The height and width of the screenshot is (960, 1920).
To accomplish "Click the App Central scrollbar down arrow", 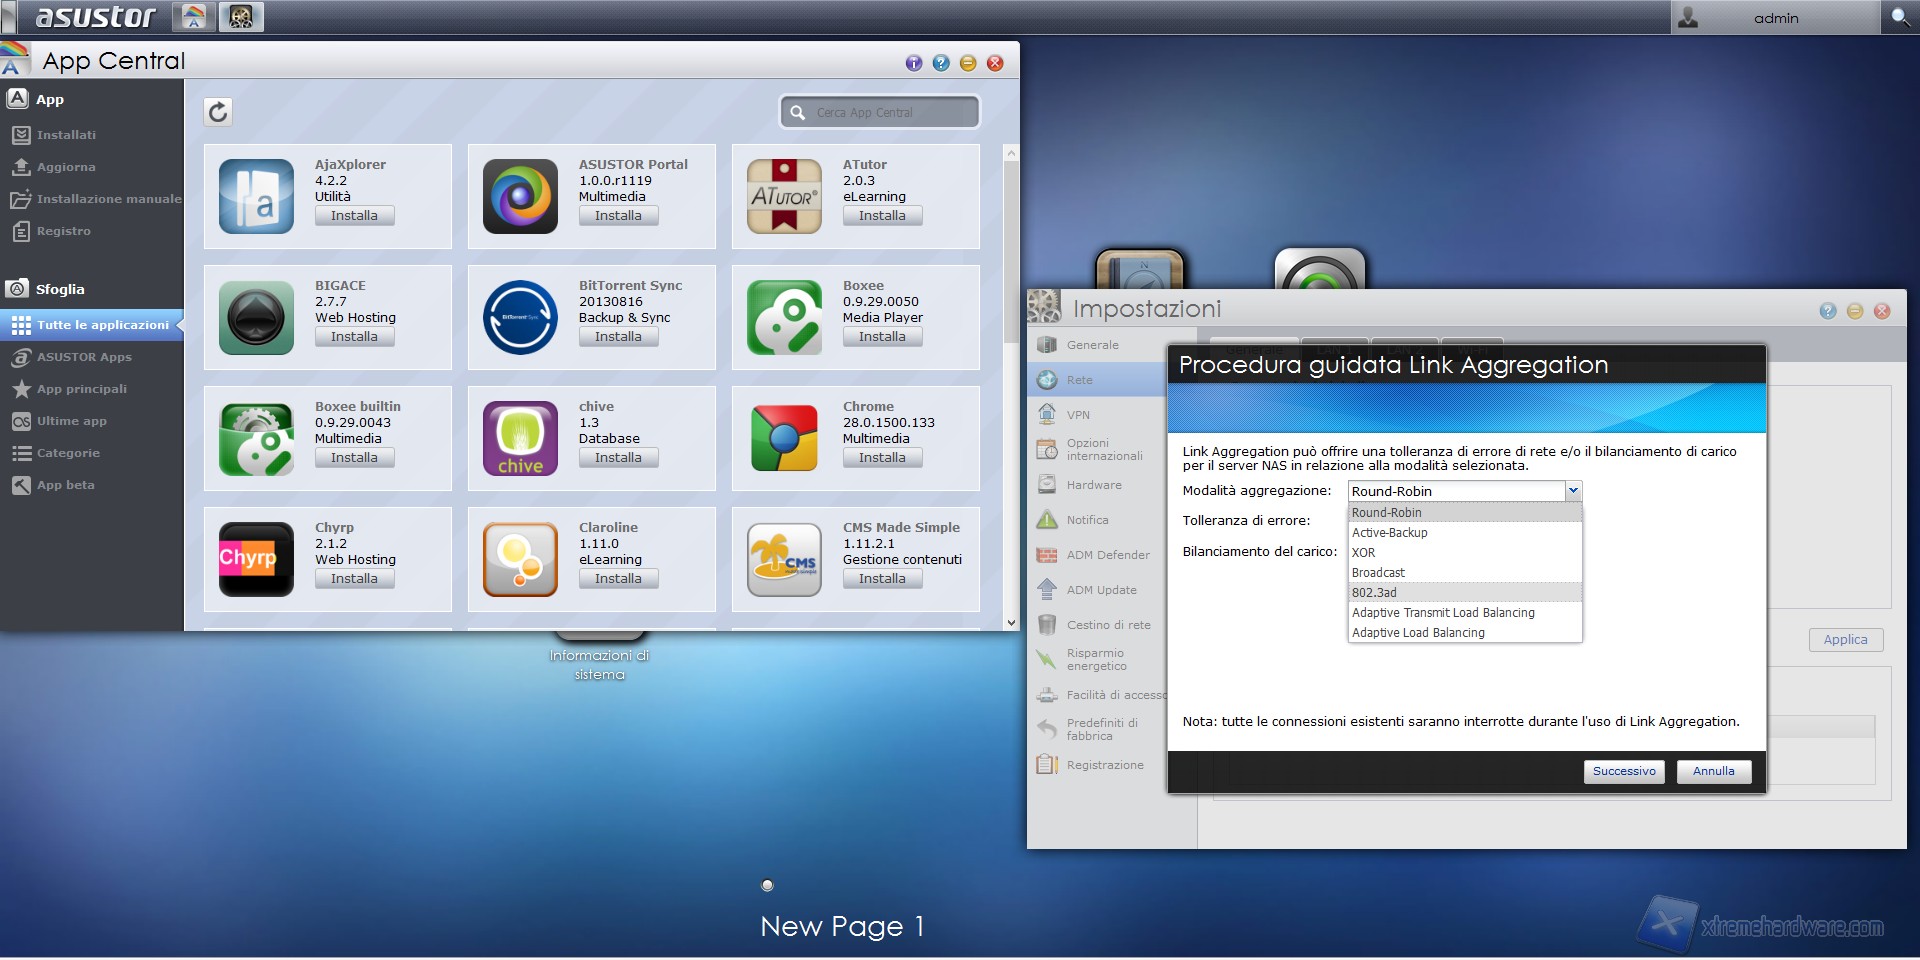I will (1011, 622).
